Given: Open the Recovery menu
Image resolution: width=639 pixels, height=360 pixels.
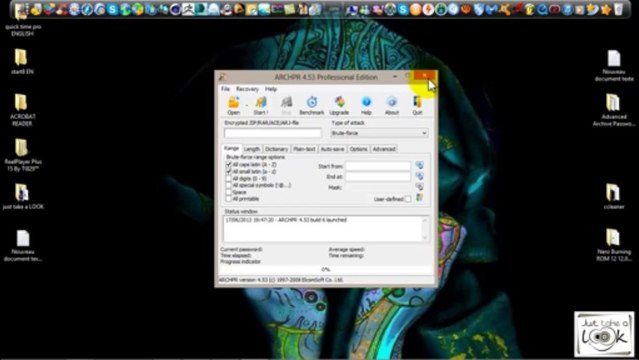Looking at the screenshot, I should [247, 89].
